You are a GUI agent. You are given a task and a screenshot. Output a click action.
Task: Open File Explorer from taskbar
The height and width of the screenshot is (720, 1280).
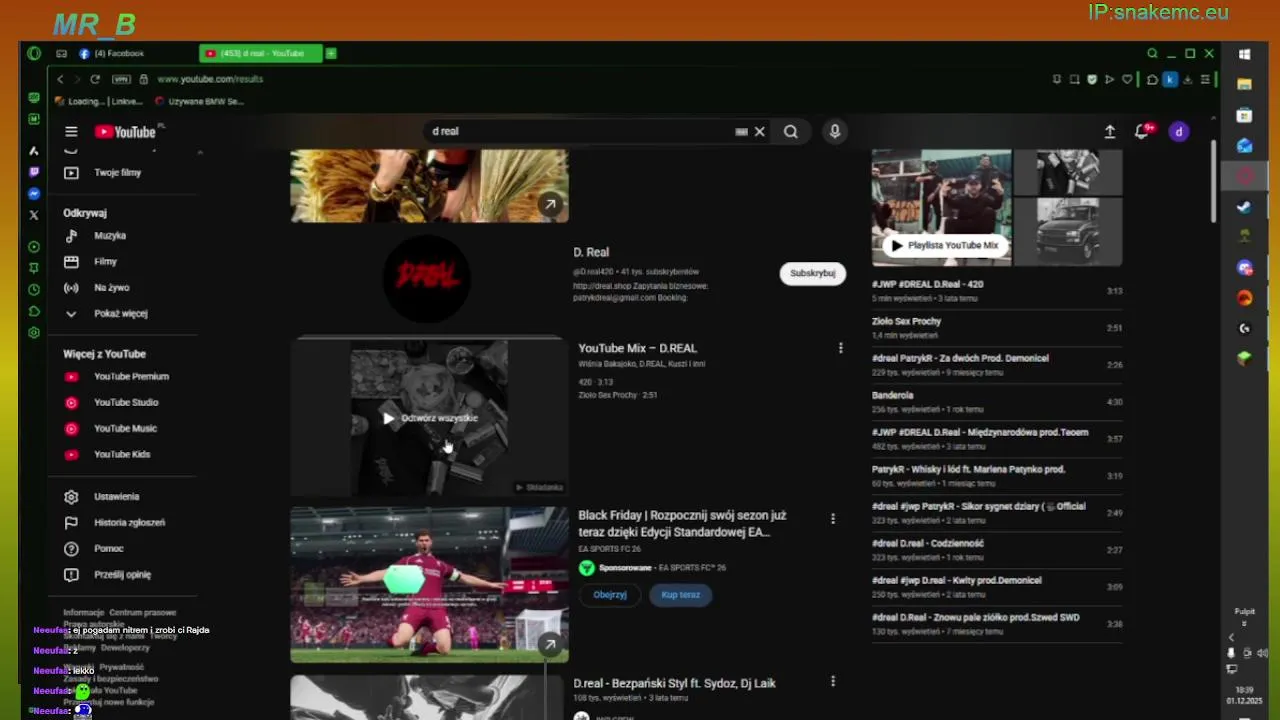click(1244, 84)
